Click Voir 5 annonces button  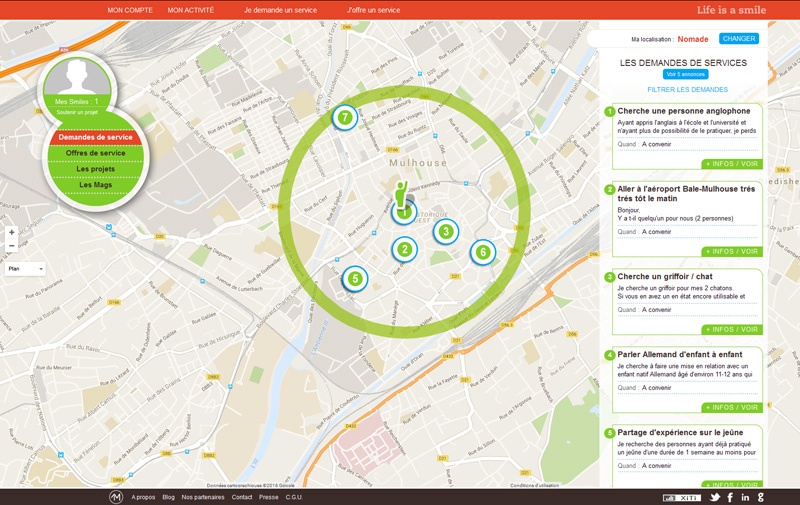(686, 74)
